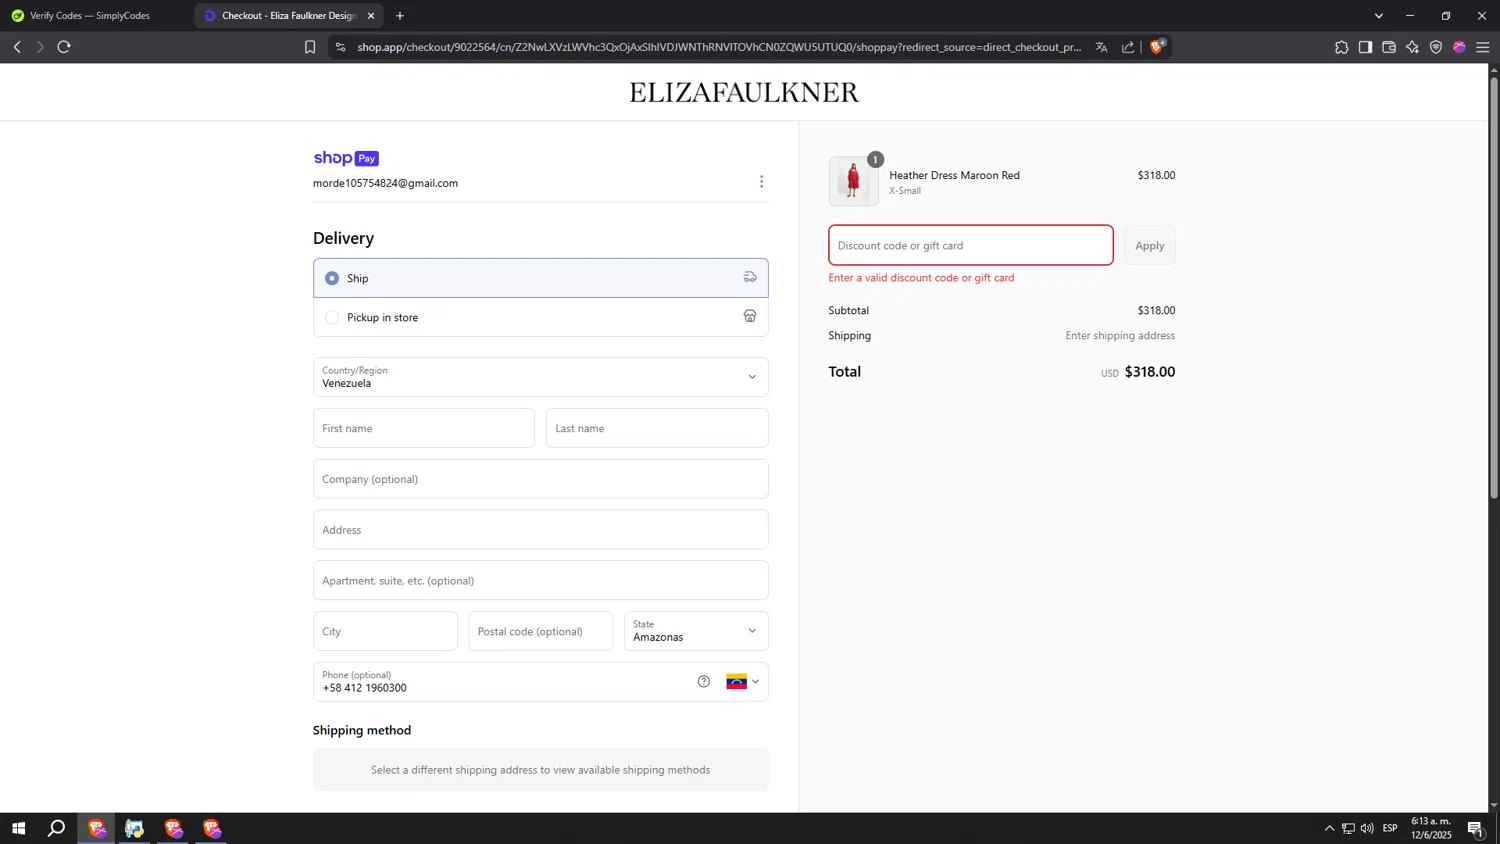Click the browser URL address bar

720,47
